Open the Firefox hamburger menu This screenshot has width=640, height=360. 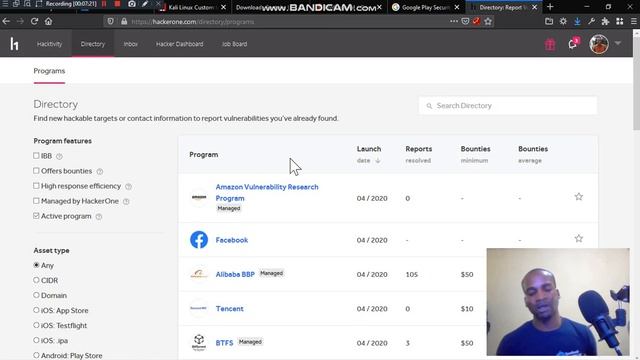633,21
